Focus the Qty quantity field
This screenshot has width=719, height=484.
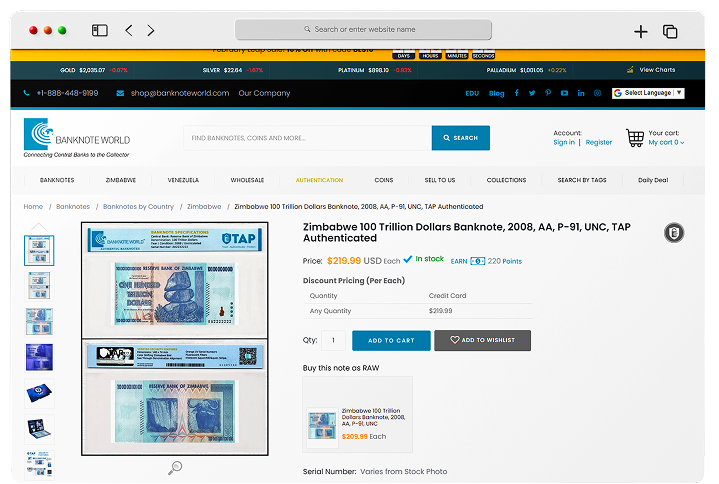click(x=333, y=341)
